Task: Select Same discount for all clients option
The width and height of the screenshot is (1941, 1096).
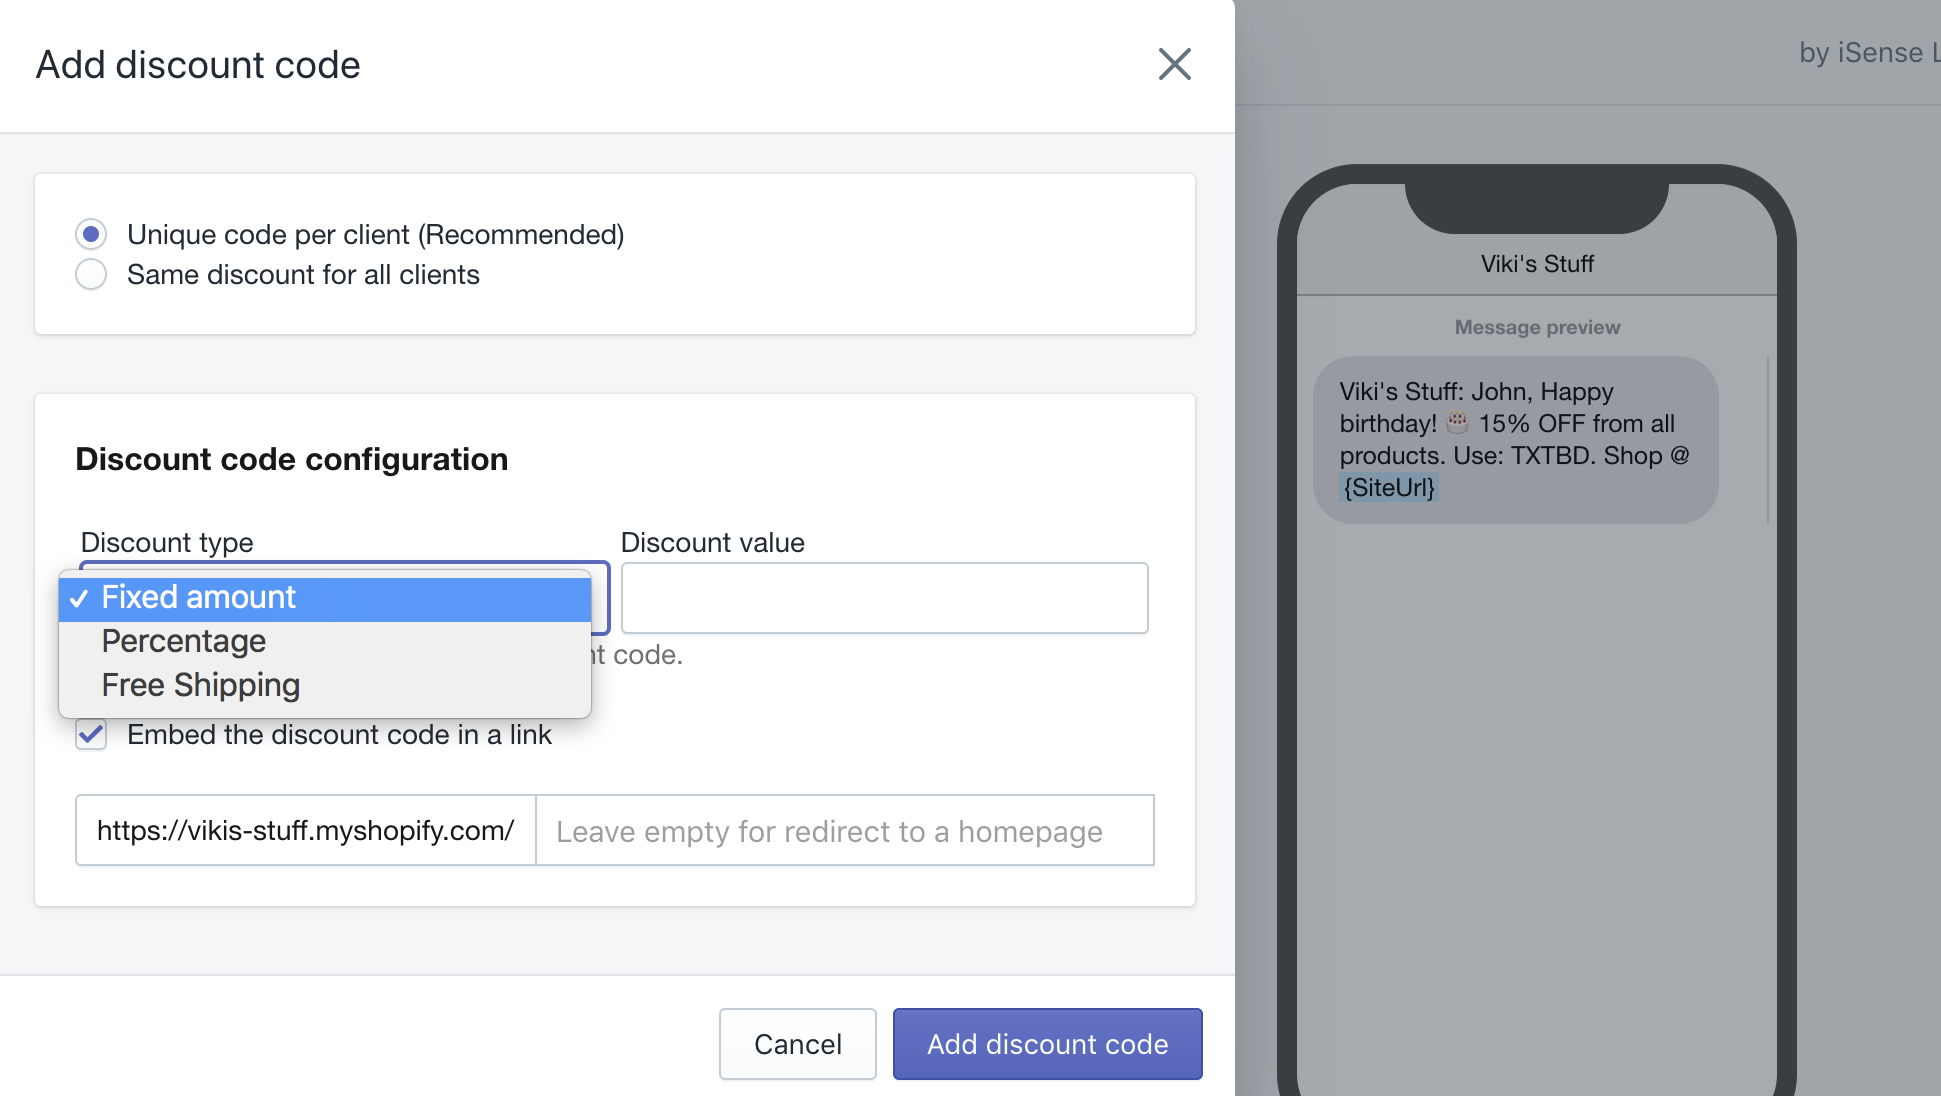Action: point(91,274)
